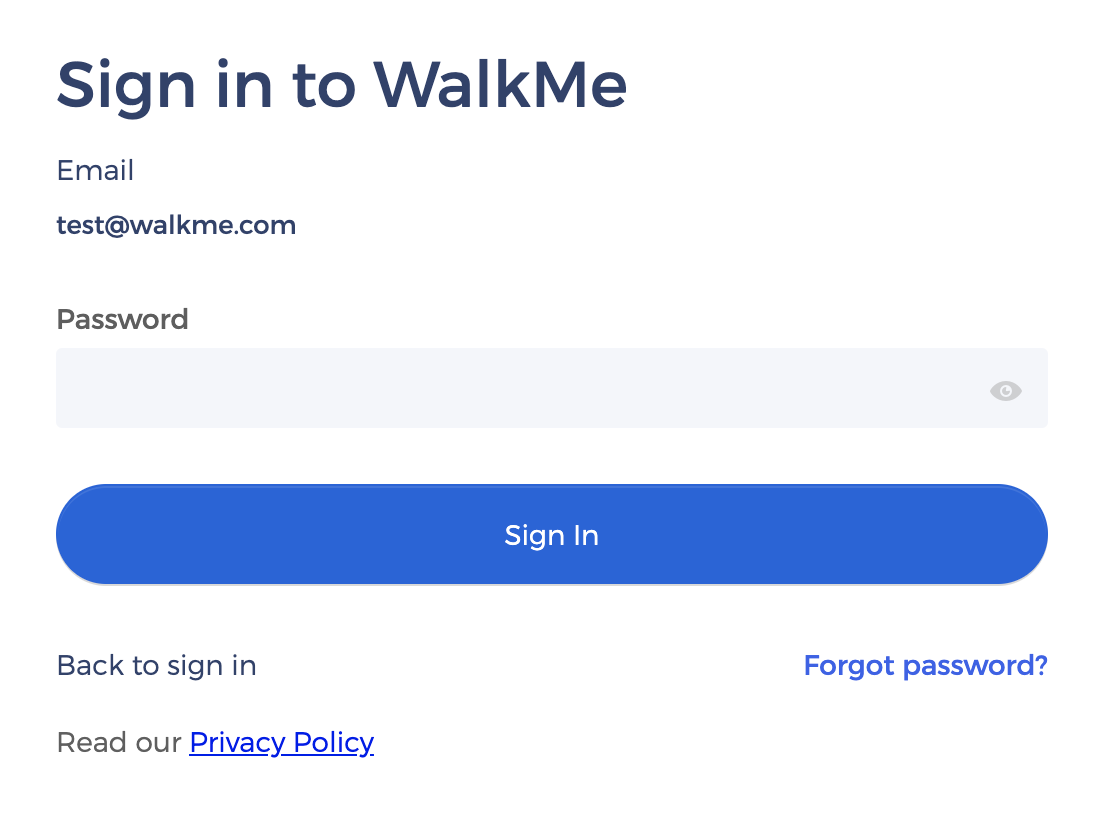
Task: Open the Forgot password? link
Action: pyautogui.click(x=925, y=665)
